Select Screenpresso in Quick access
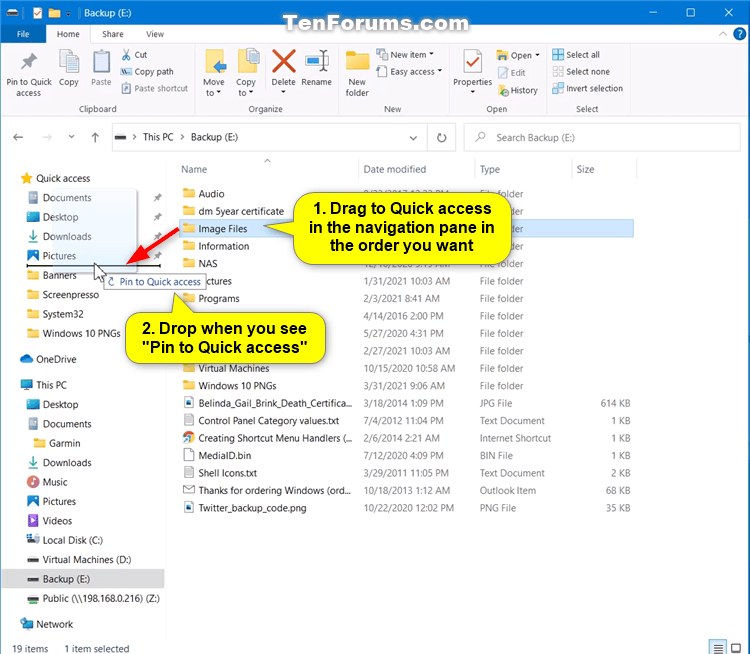Viewport: 750px width, 654px height. pyautogui.click(x=63, y=294)
